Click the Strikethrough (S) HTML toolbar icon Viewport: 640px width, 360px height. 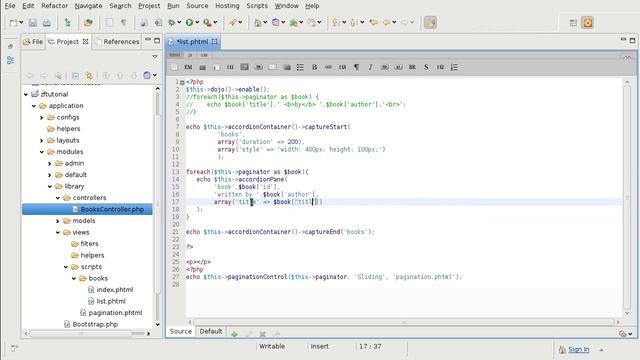click(426, 67)
